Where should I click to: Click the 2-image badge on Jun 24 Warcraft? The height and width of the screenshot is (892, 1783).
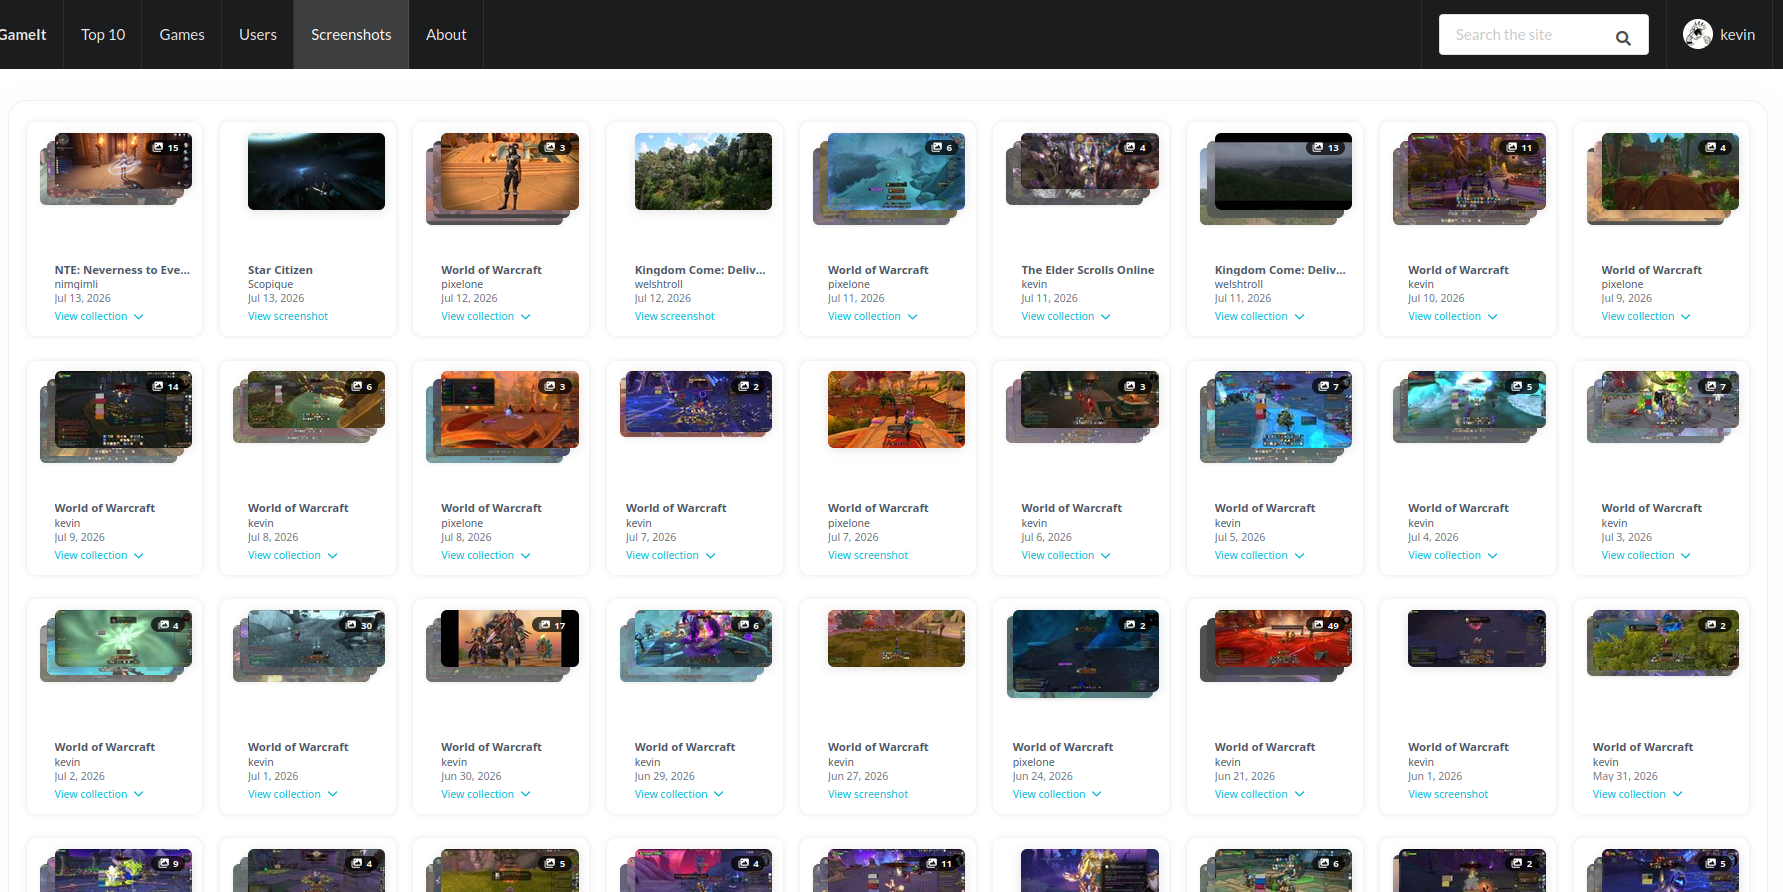point(1135,625)
